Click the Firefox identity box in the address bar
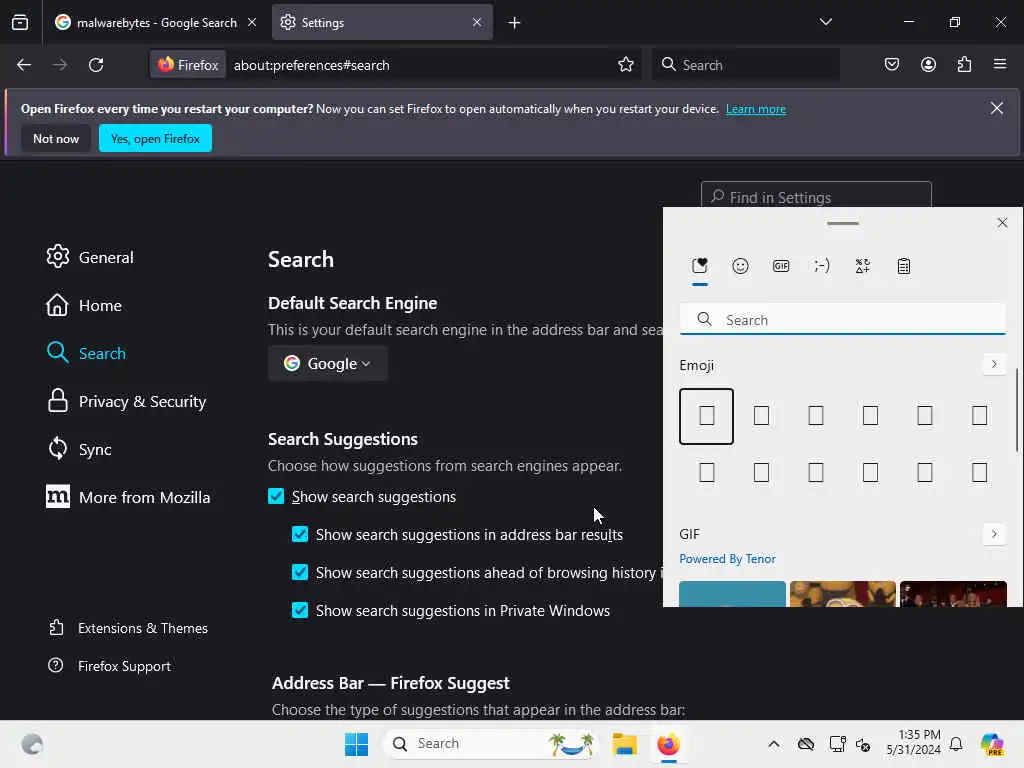Image resolution: width=1024 pixels, height=768 pixels. tap(188, 65)
